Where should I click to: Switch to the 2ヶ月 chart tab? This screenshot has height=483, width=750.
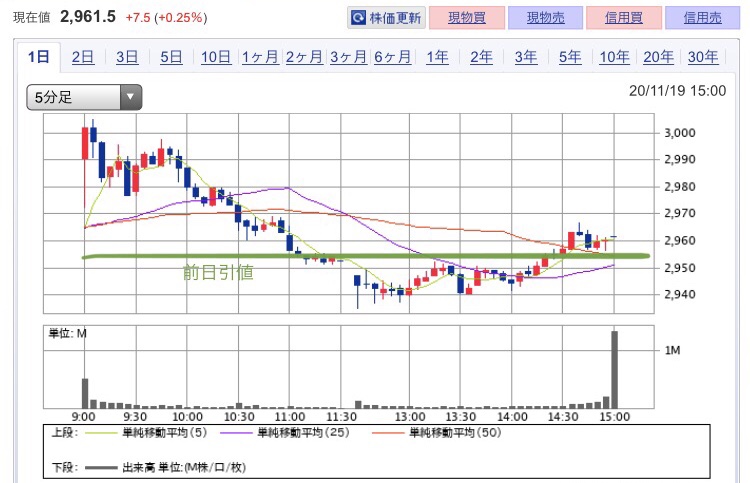pyautogui.click(x=304, y=57)
